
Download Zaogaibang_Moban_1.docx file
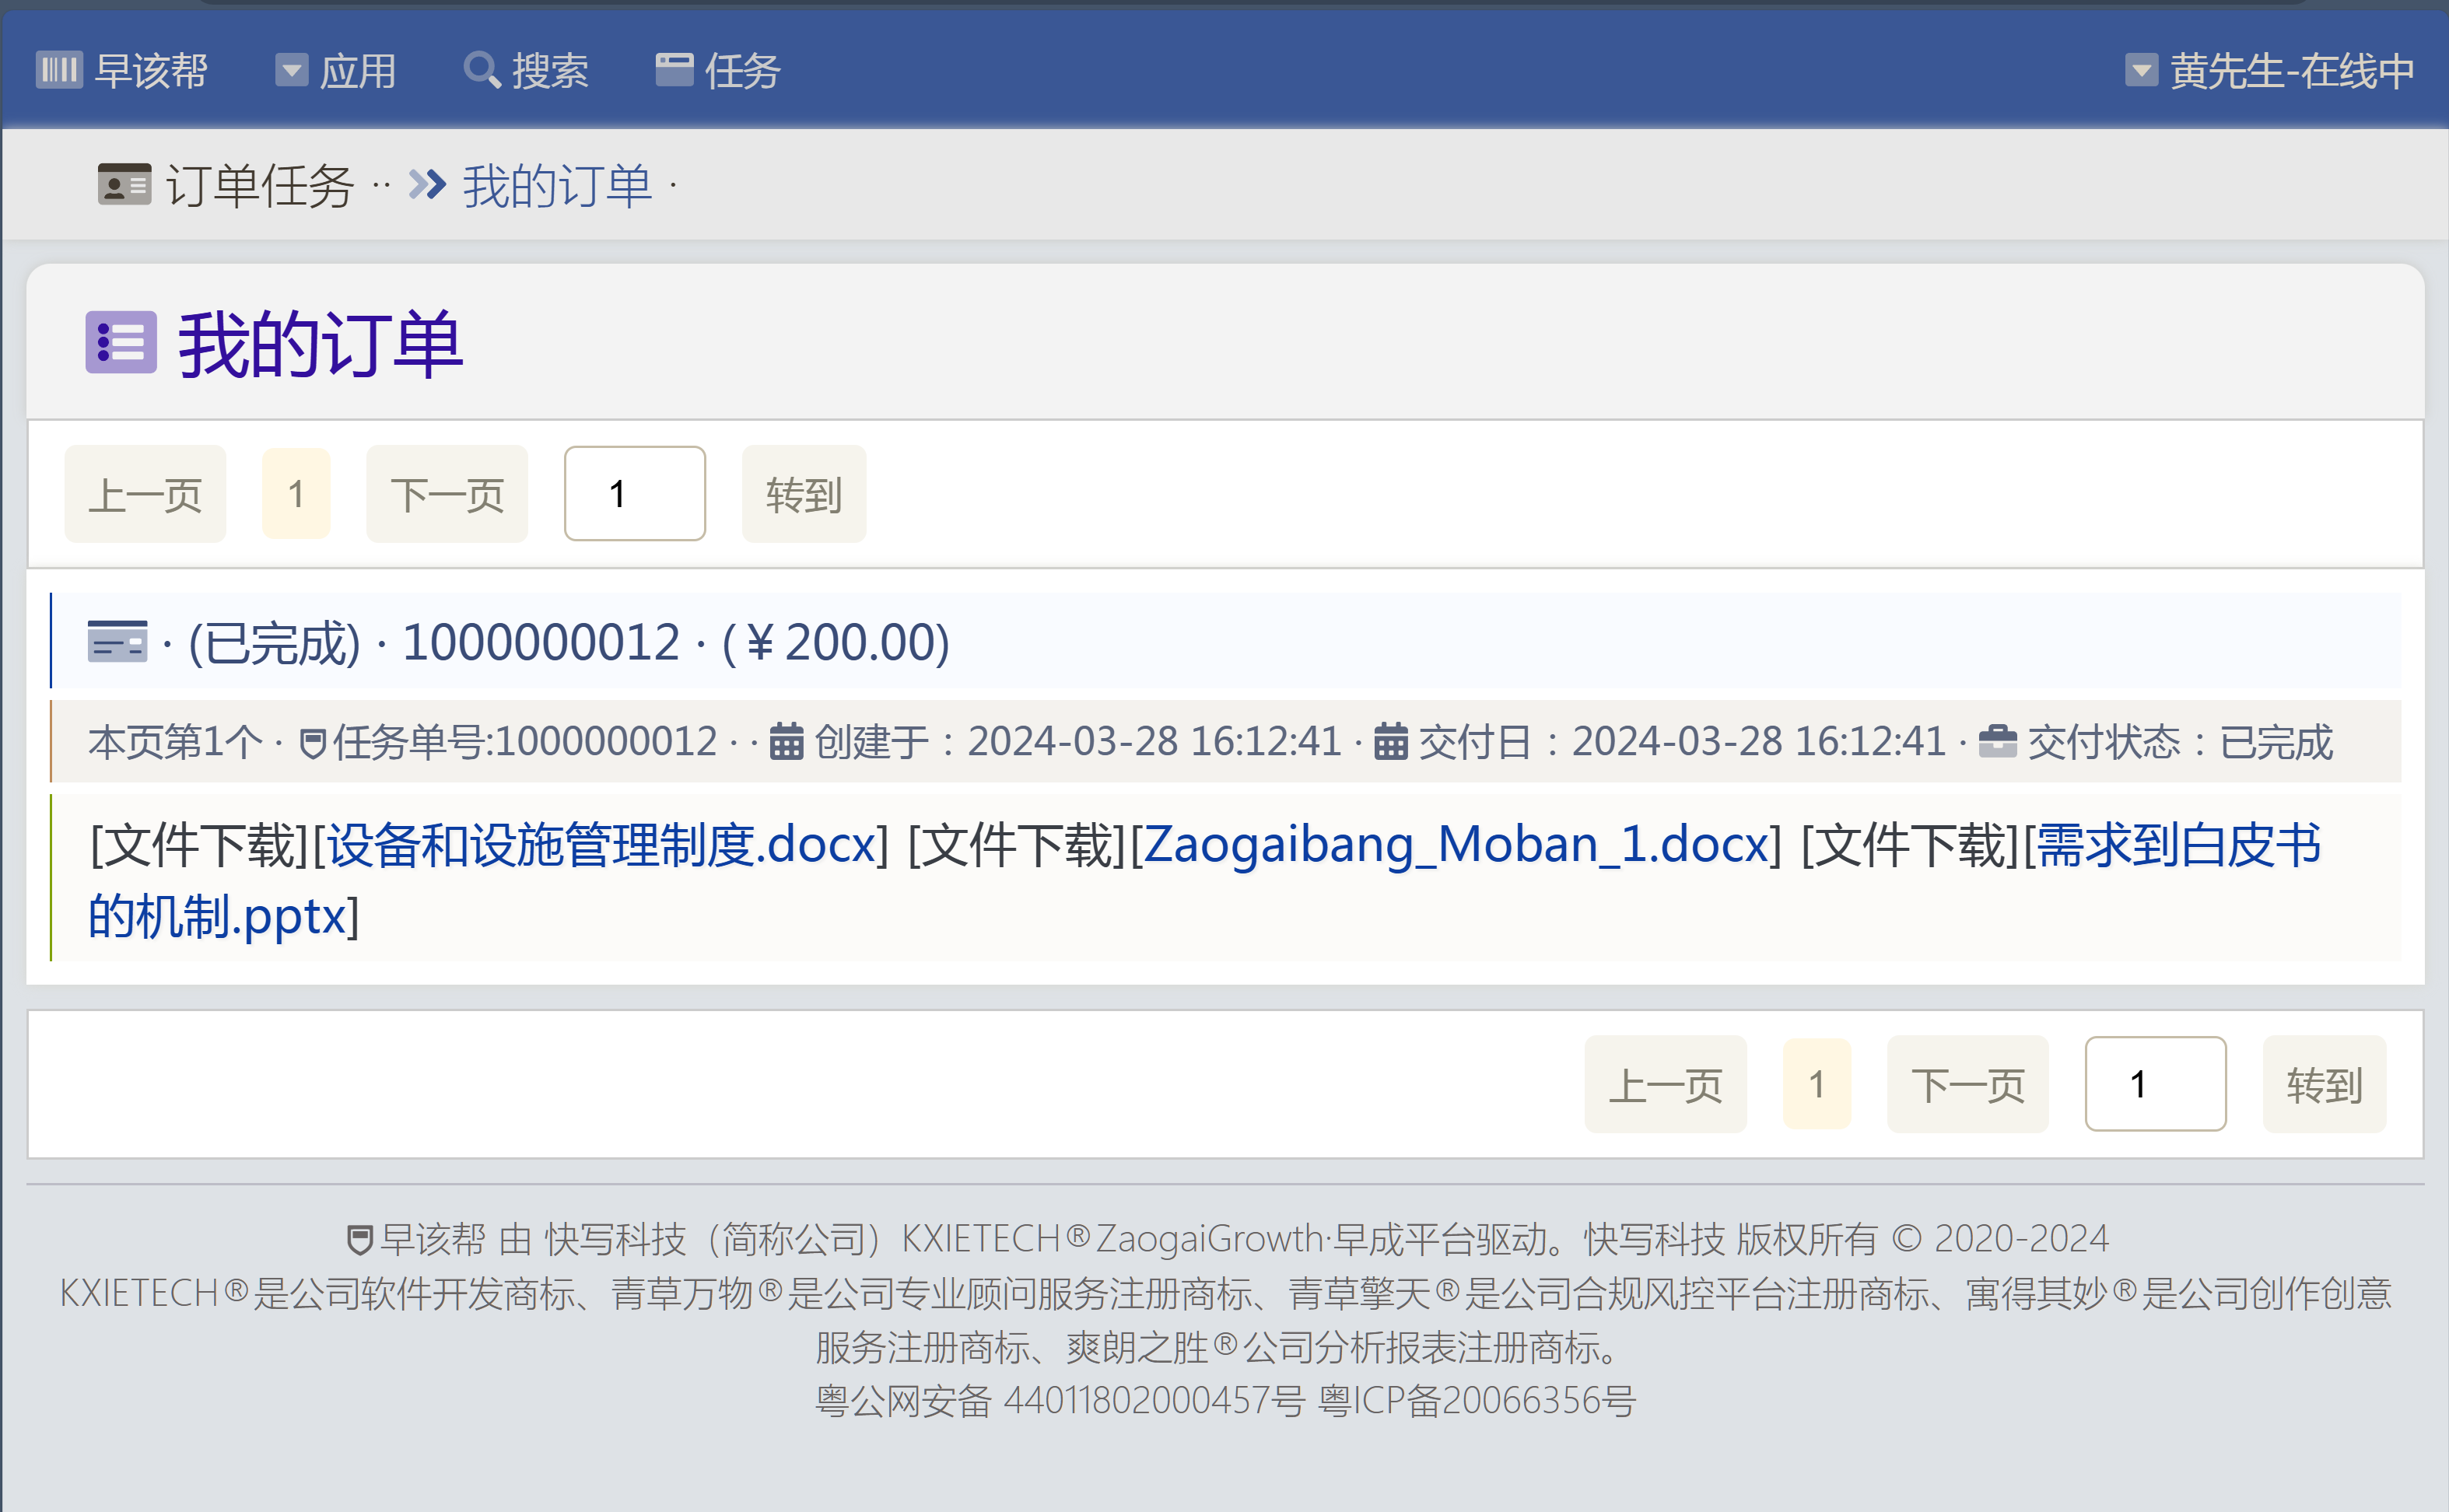coord(1455,844)
